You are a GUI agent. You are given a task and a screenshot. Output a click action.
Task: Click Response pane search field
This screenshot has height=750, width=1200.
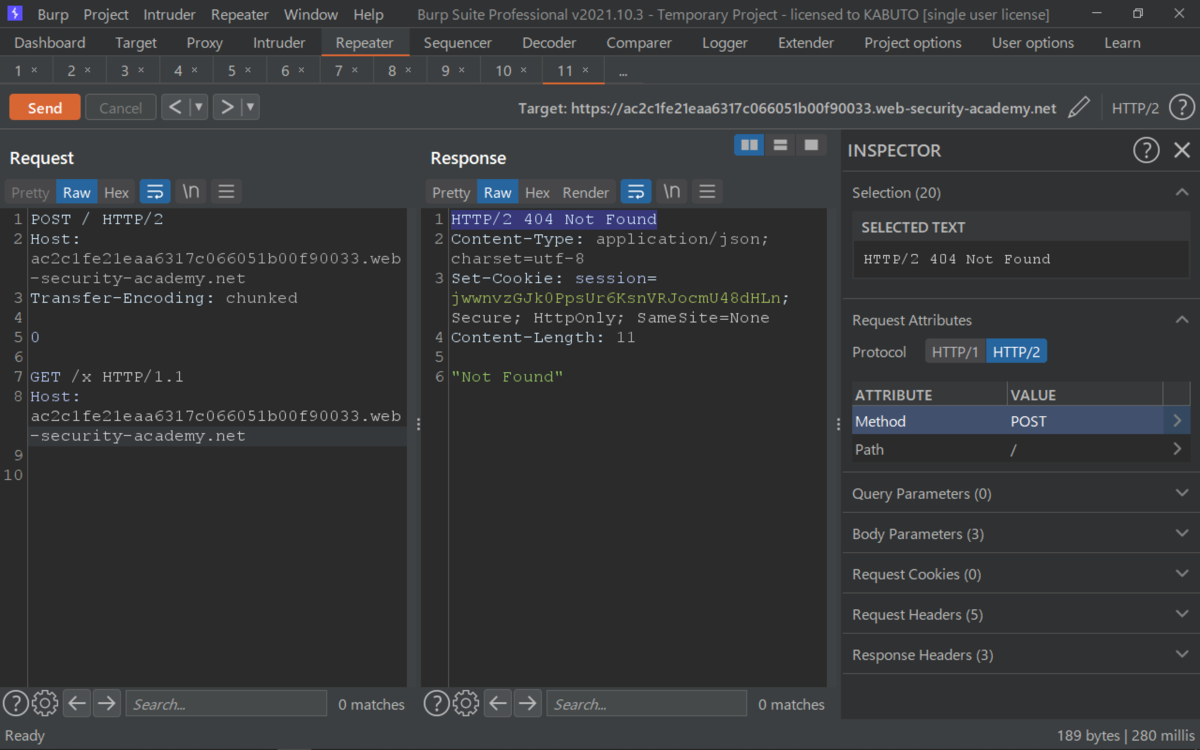(x=646, y=704)
